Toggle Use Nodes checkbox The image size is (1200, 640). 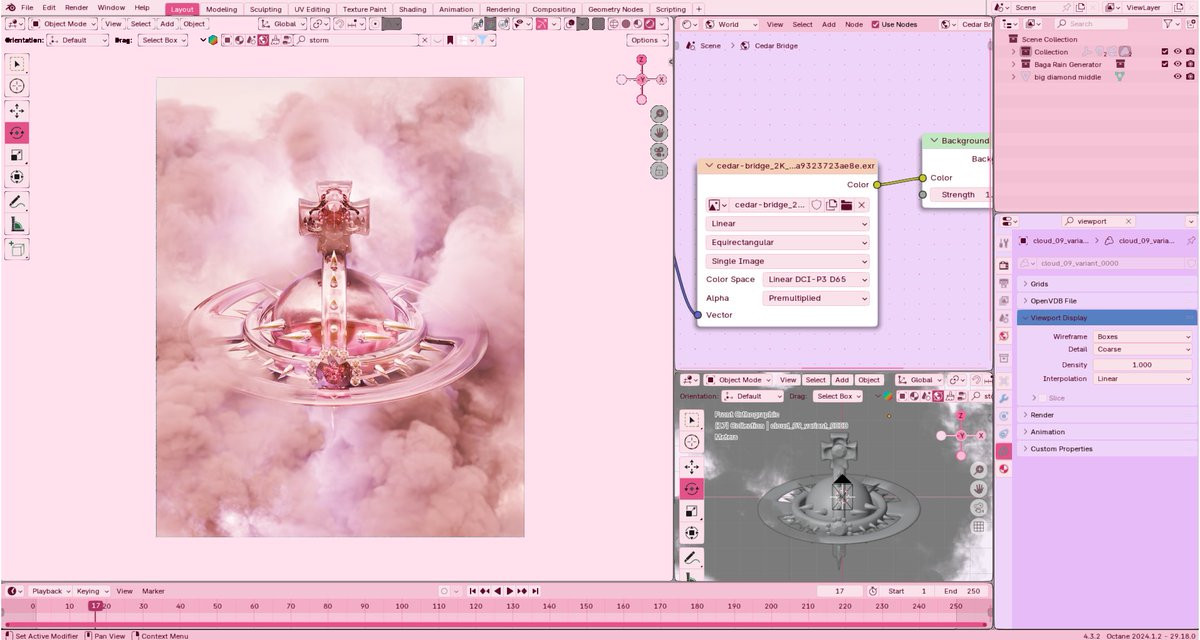[x=875, y=24]
